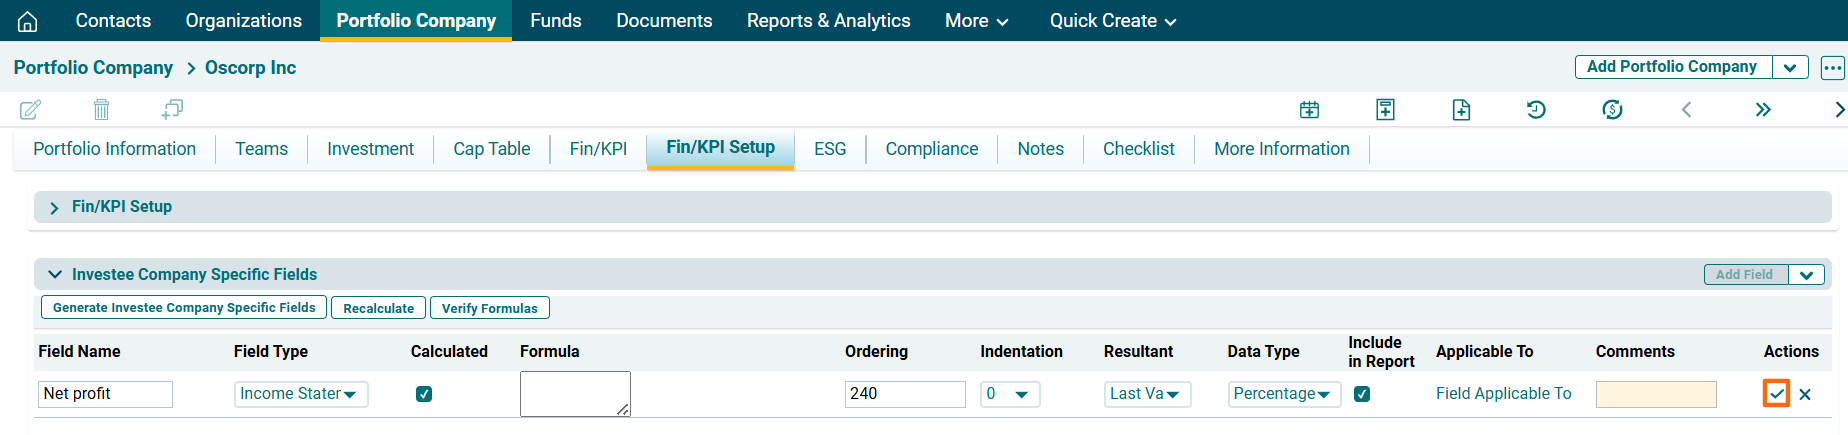Switch to the Cap Table tab

click(491, 149)
